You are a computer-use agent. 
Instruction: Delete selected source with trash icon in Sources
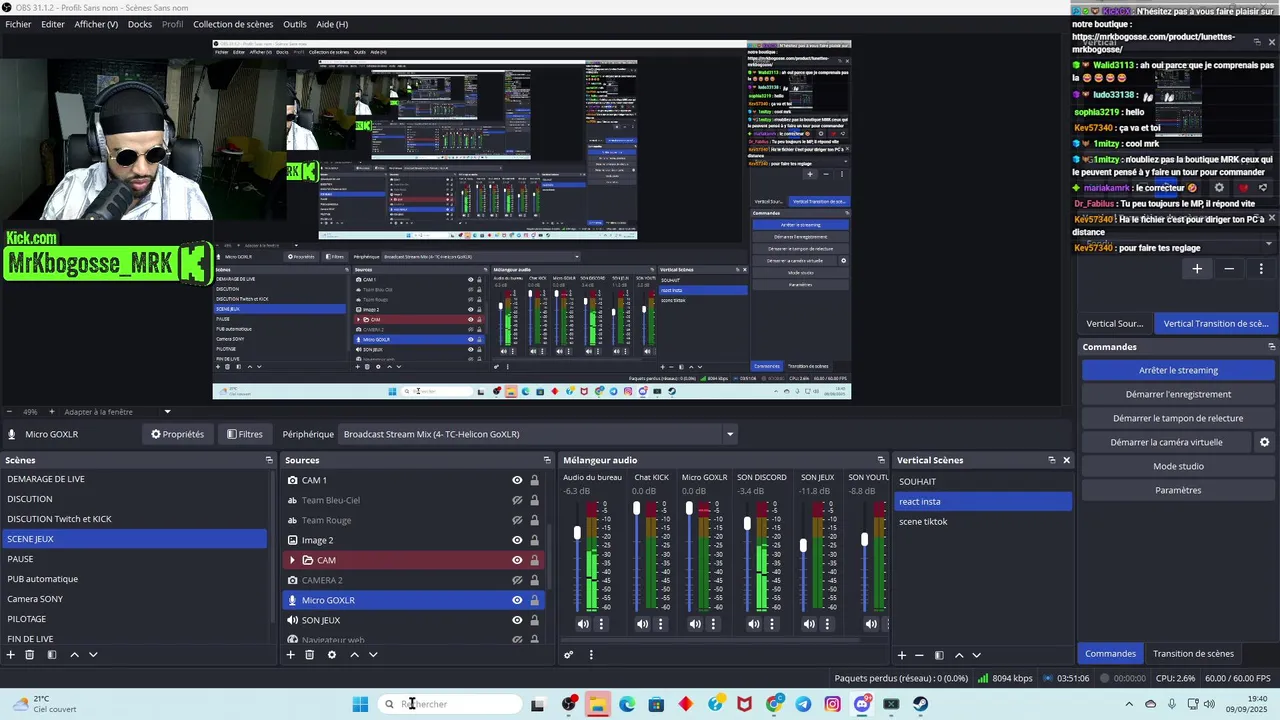pos(309,655)
